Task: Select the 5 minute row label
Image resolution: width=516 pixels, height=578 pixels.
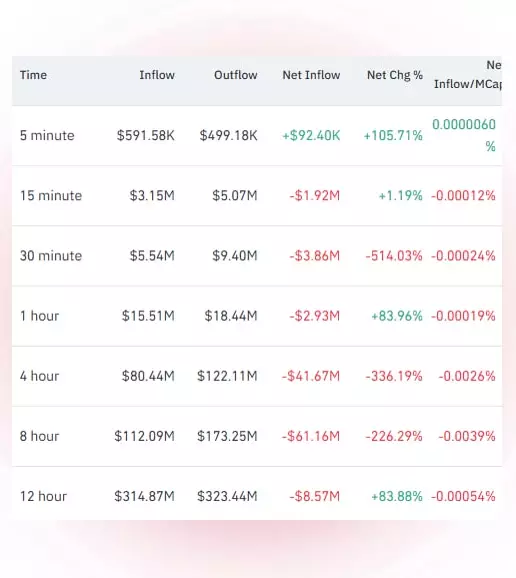Action: click(x=47, y=136)
